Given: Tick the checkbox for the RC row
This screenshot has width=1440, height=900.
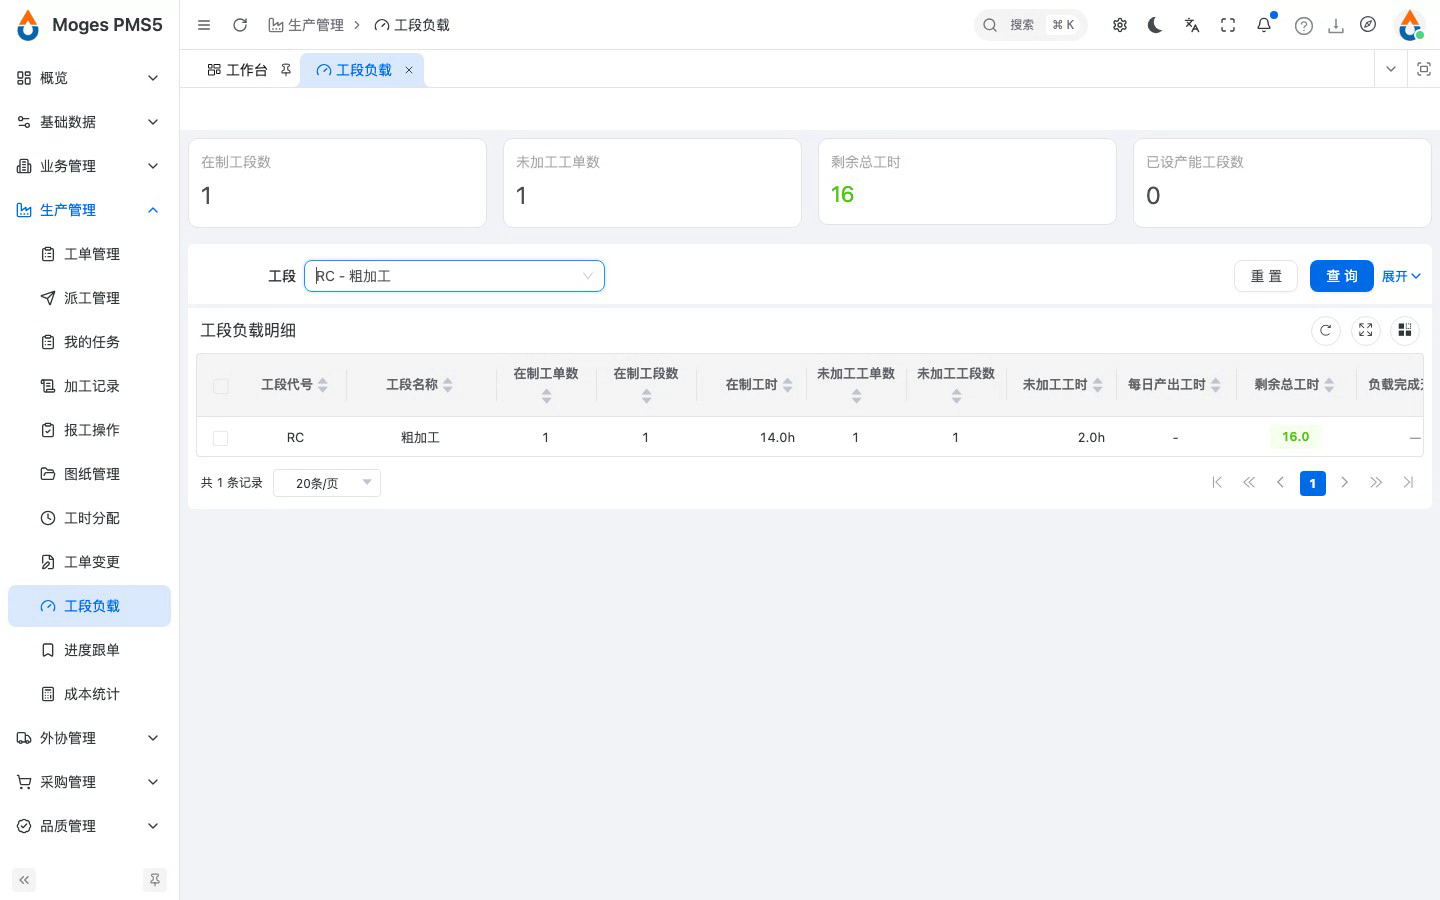Looking at the screenshot, I should tap(221, 438).
